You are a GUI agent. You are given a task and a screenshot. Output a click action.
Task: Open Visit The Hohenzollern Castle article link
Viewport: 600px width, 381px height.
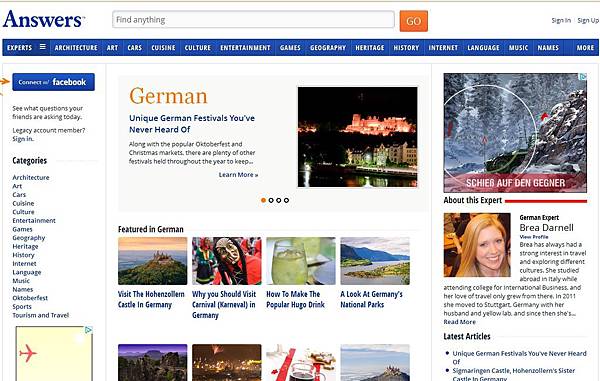(x=151, y=299)
